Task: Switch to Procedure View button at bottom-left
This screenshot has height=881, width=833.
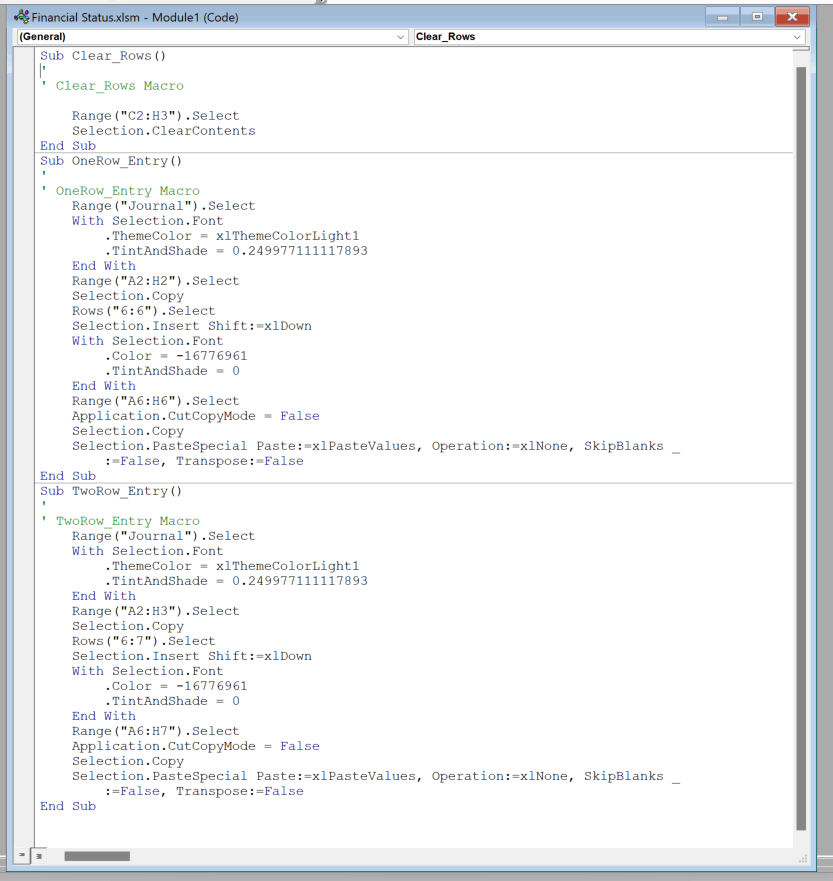Action: [x=21, y=855]
